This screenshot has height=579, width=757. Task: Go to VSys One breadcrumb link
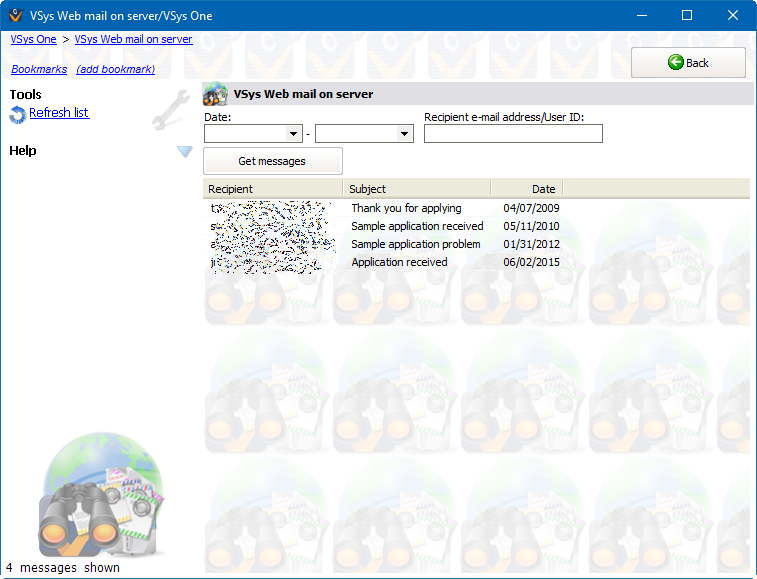pos(33,40)
